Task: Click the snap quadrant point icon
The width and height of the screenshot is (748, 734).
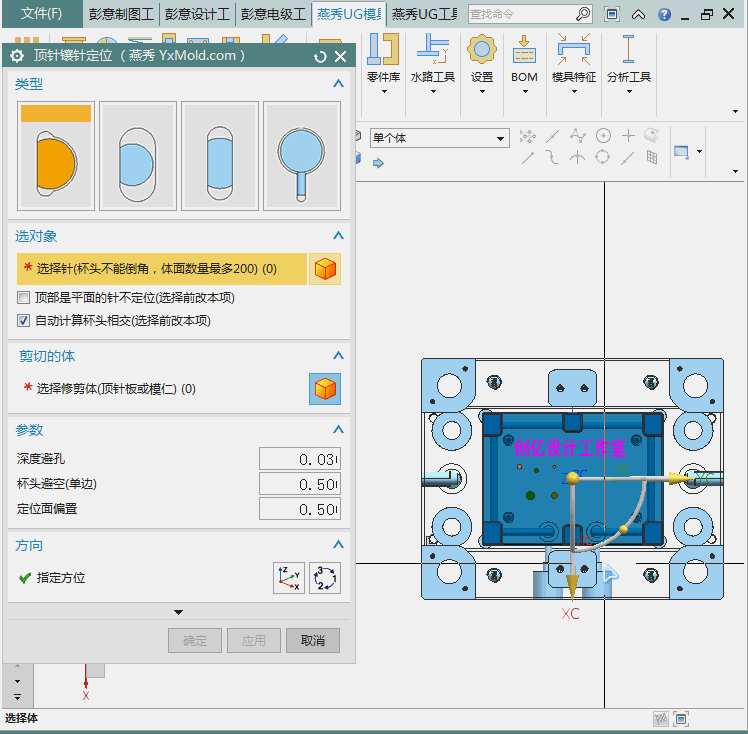Action: [x=603, y=157]
